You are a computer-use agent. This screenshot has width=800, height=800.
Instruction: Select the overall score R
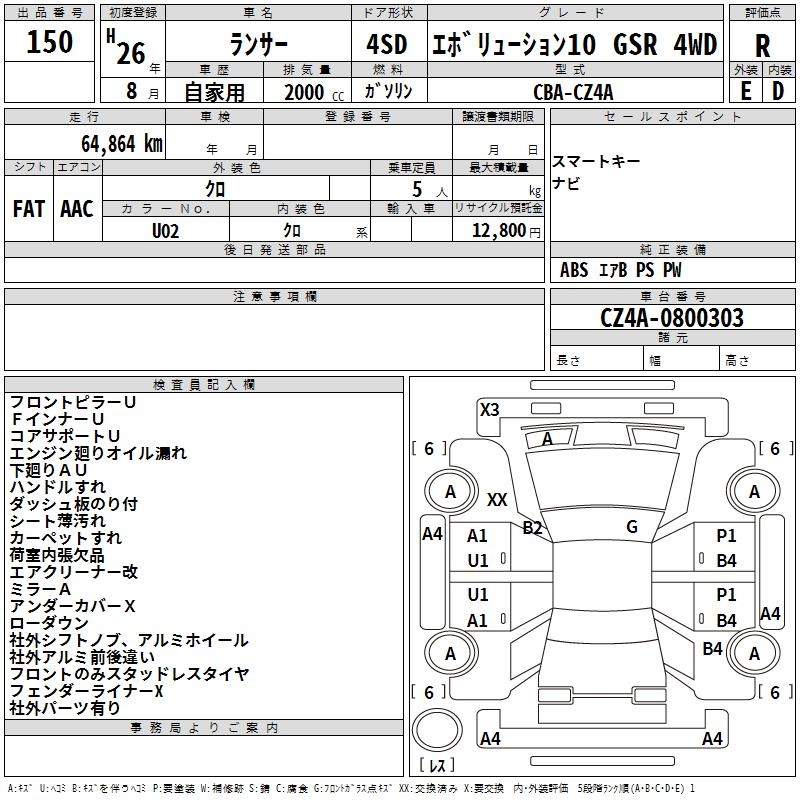762,46
